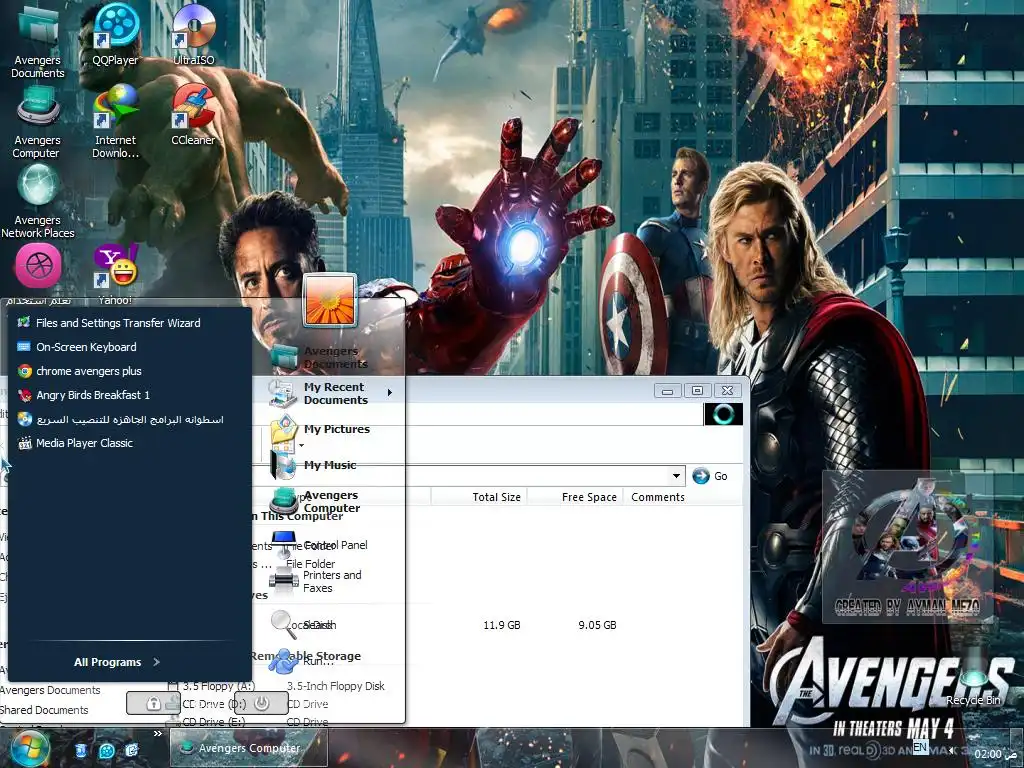
Task: Select CD Drive (E:) in Explorer
Action: (207, 722)
